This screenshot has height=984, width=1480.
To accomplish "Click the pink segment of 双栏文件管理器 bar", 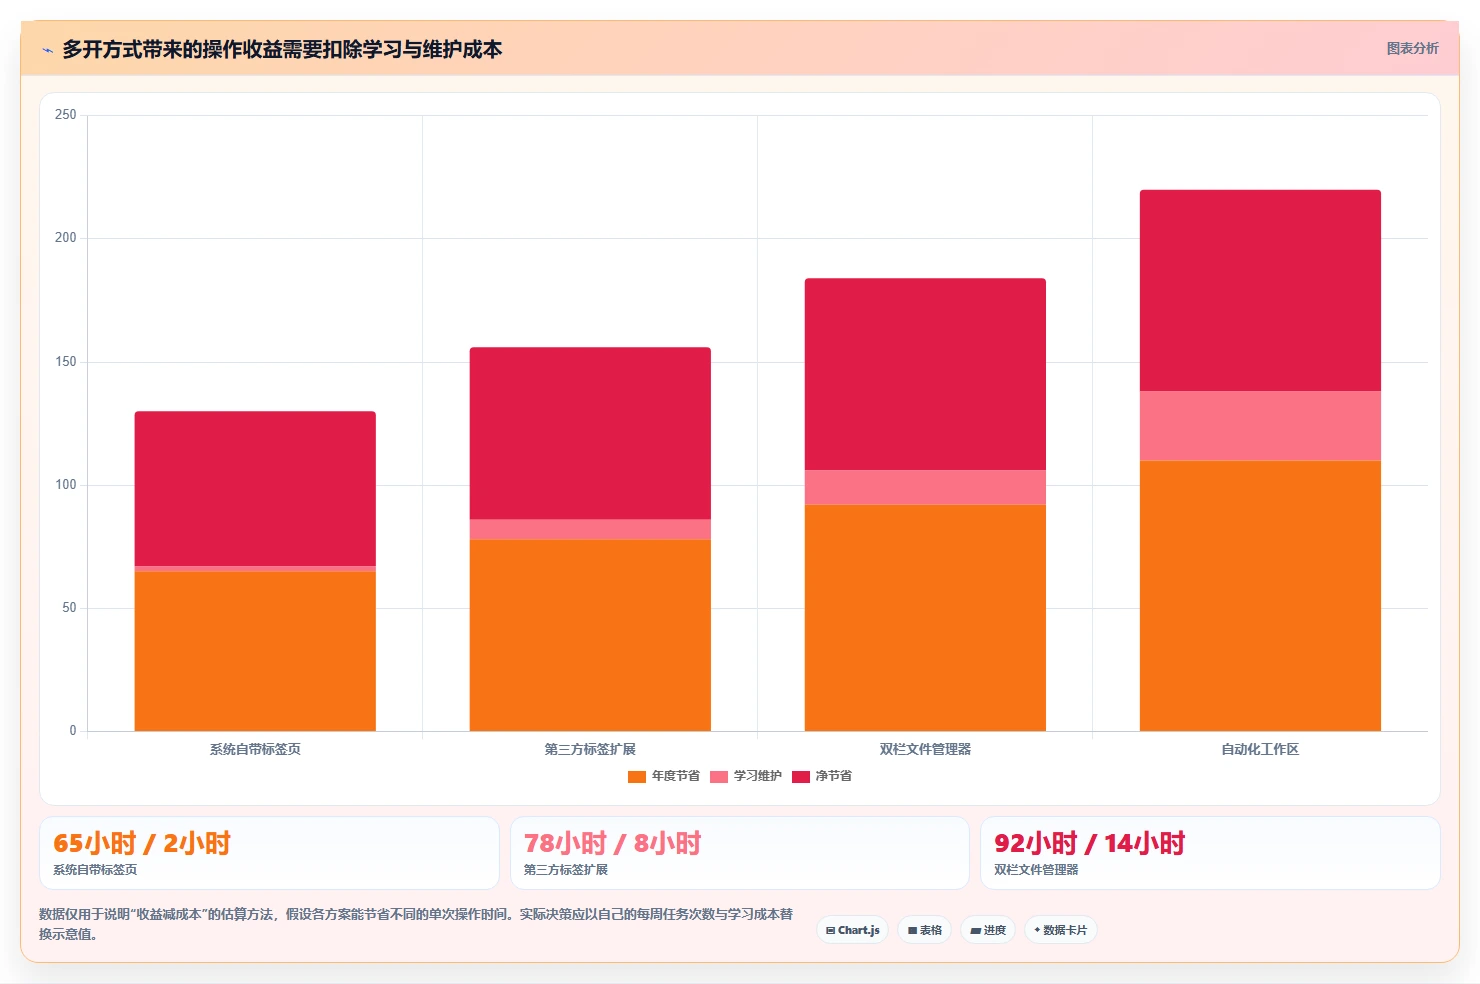I will pyautogui.click(x=925, y=487).
